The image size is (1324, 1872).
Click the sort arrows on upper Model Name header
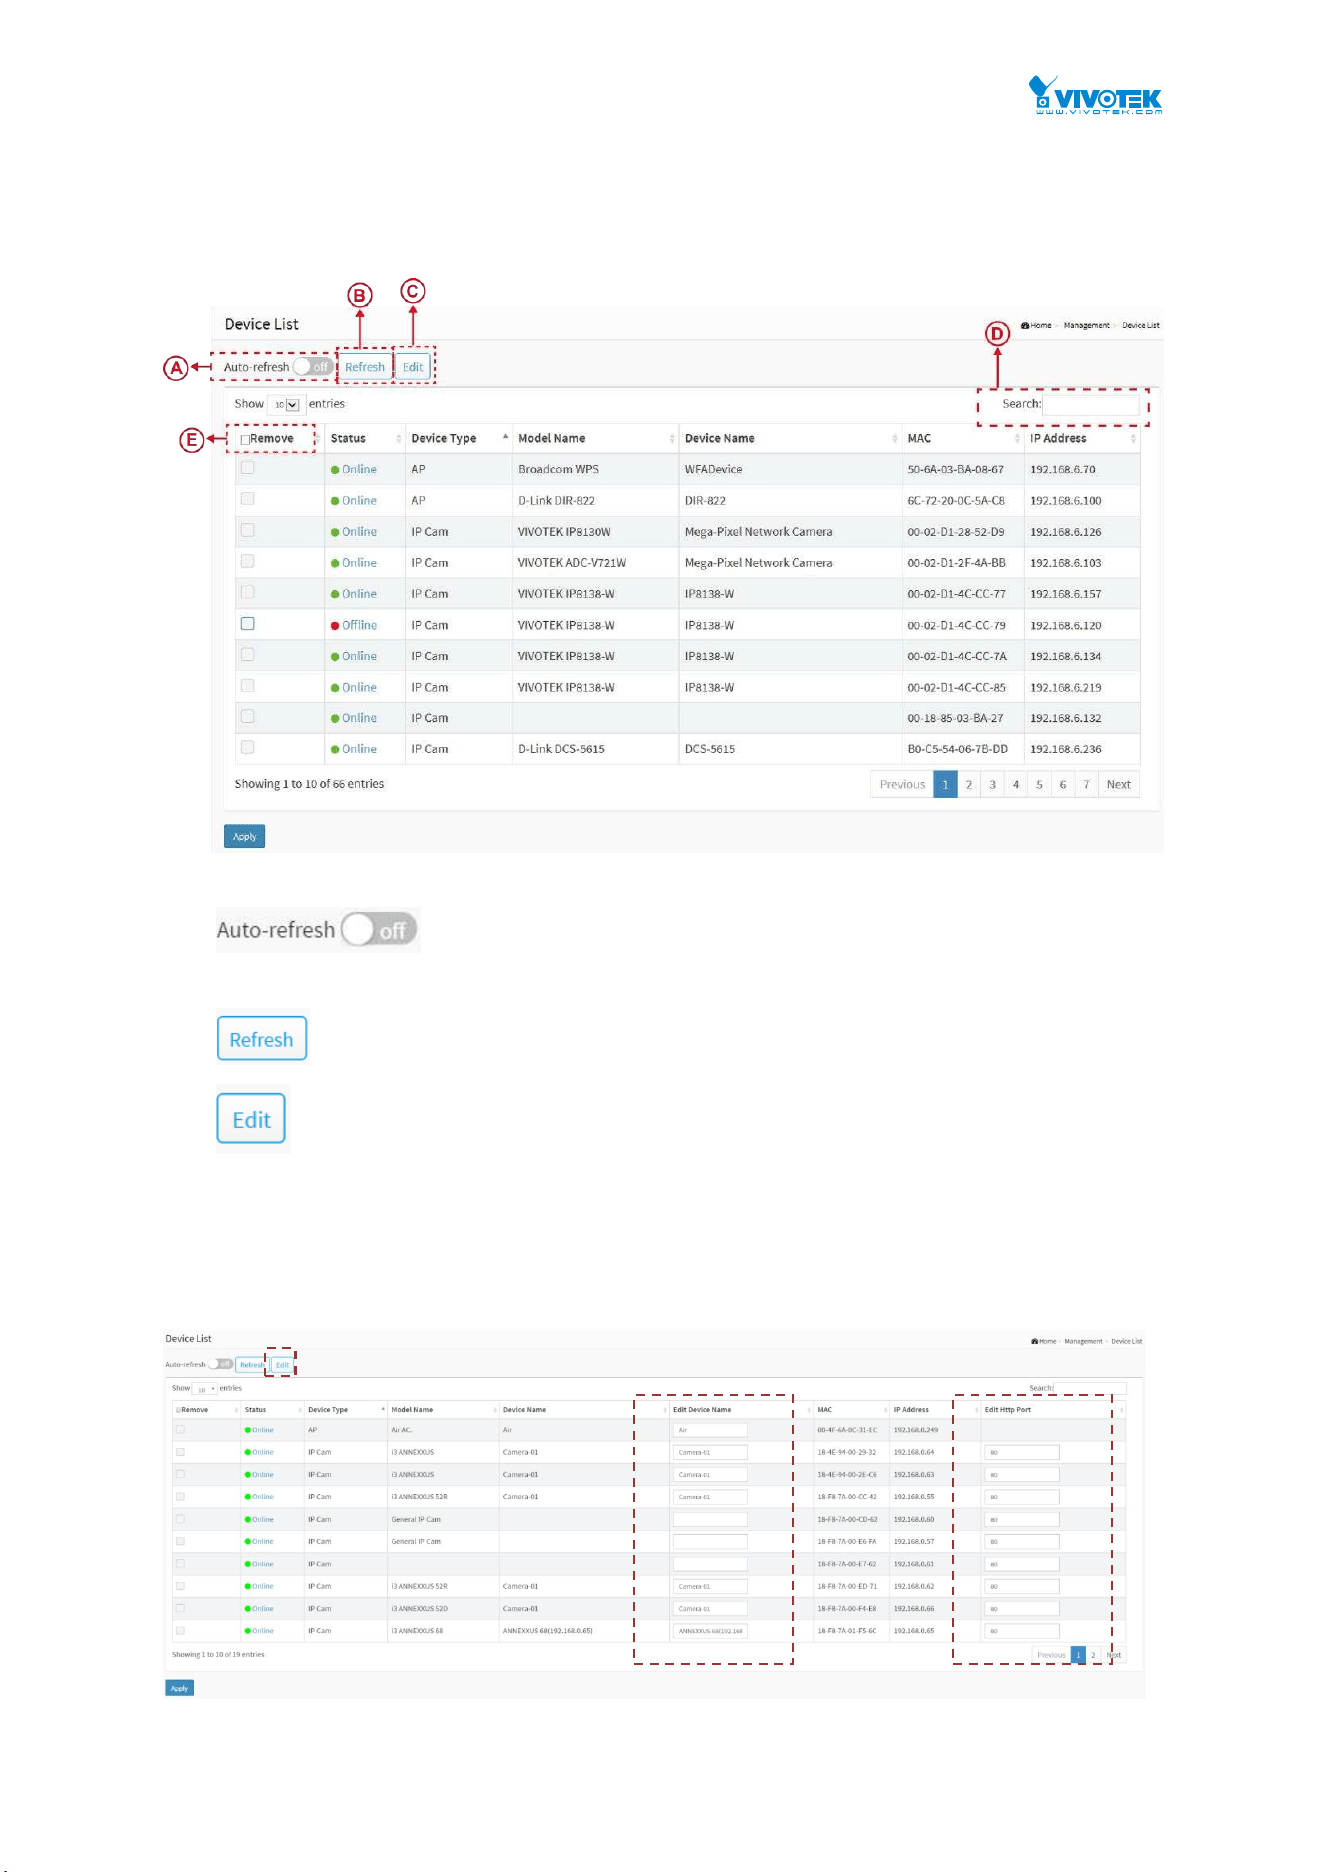click(x=672, y=438)
